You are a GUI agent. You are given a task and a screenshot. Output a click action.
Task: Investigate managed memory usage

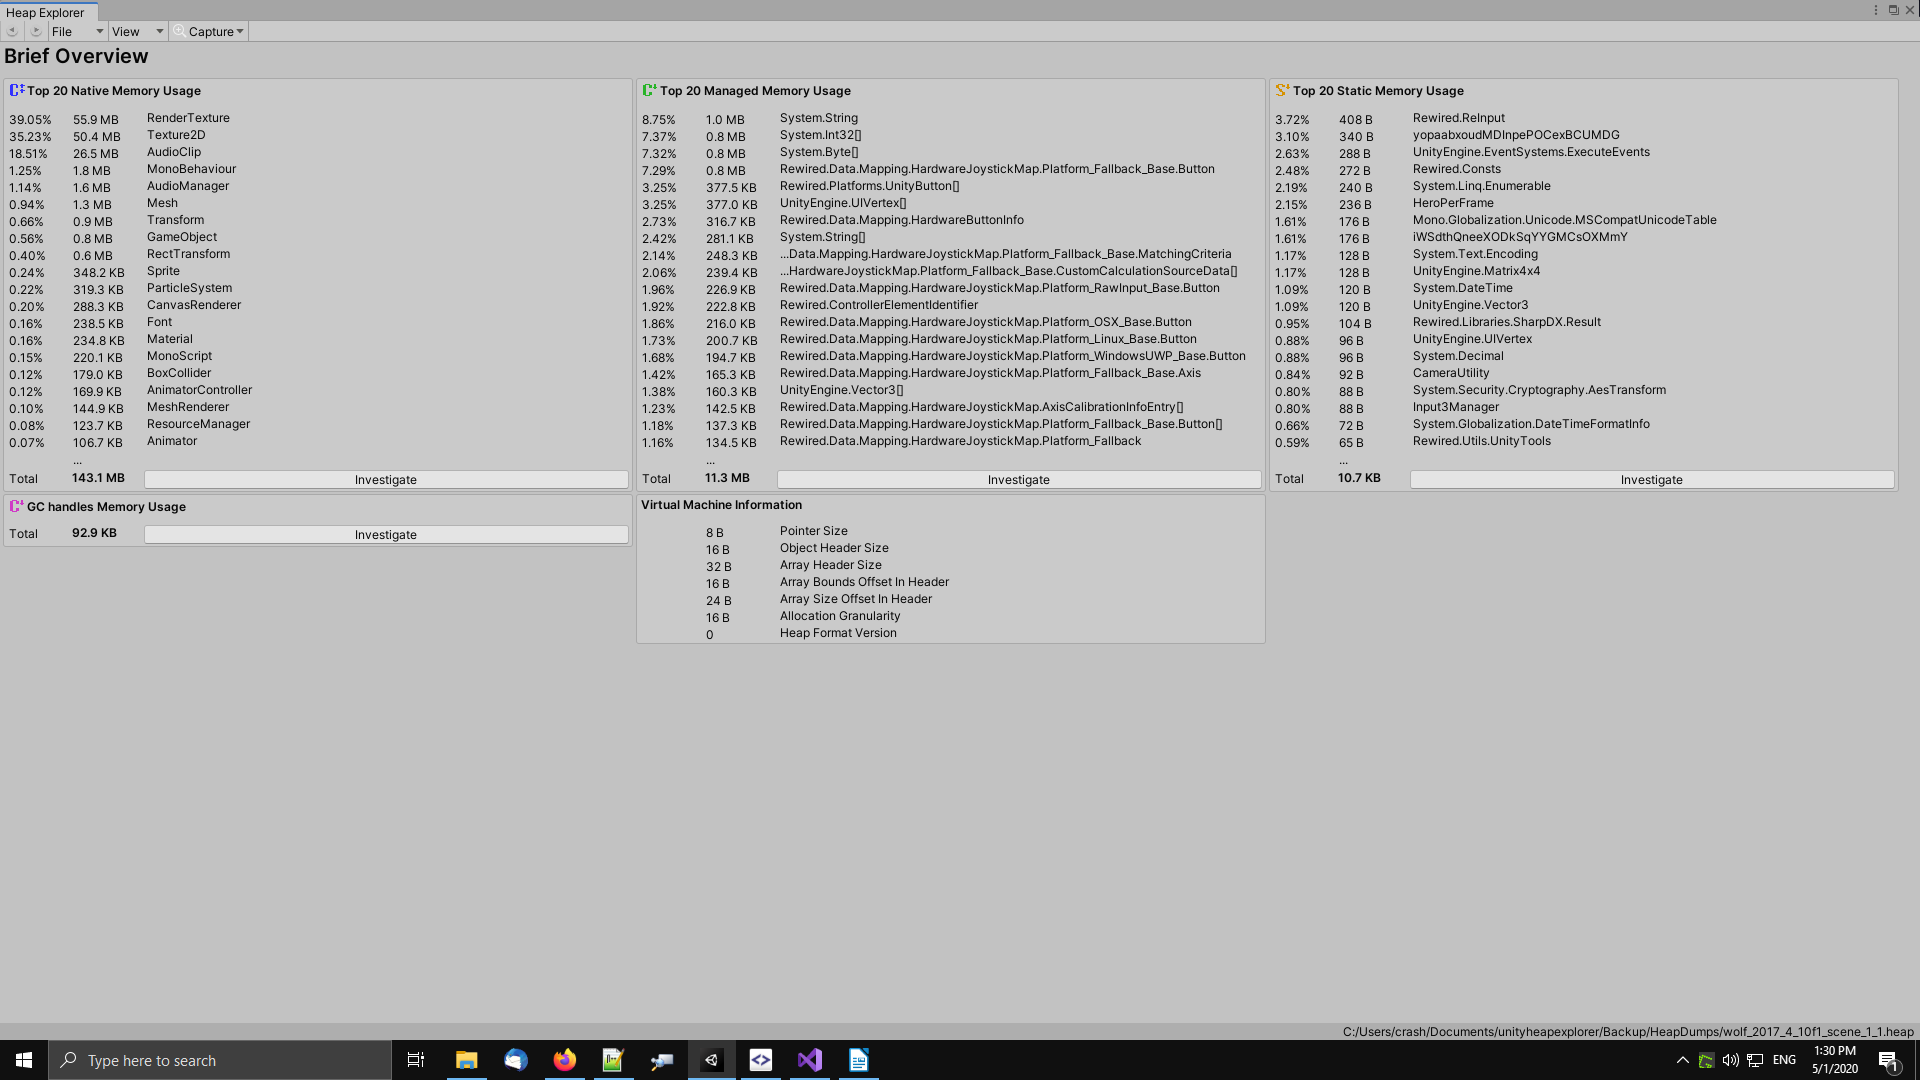tap(1018, 480)
